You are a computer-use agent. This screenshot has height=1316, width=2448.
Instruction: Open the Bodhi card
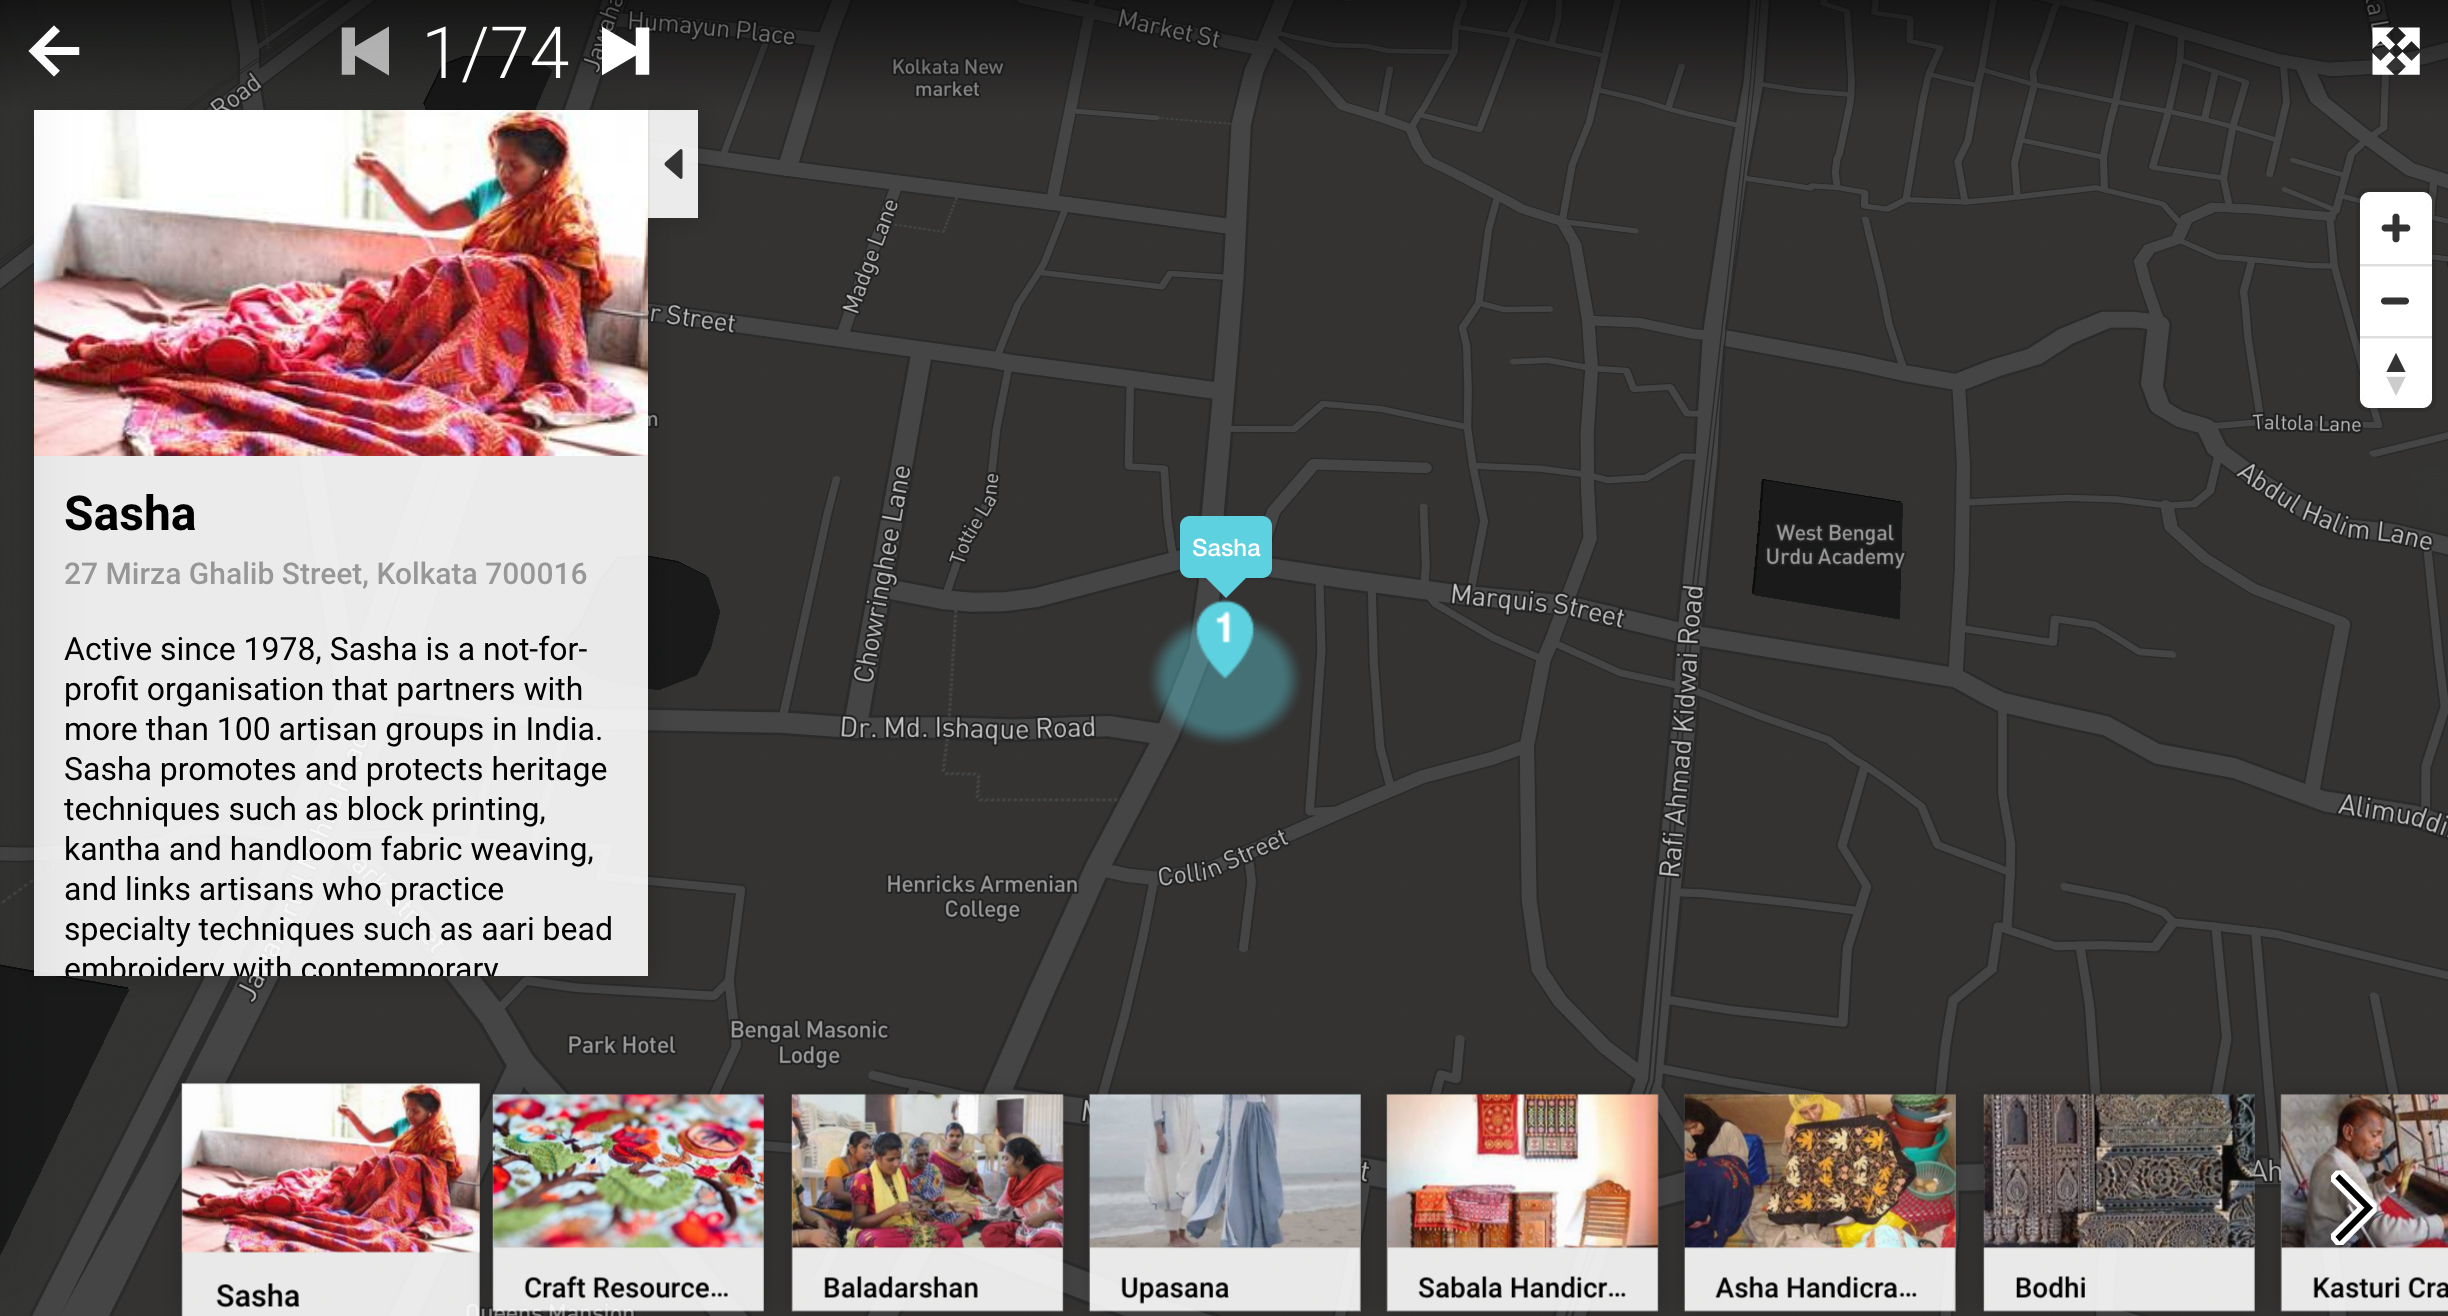pyautogui.click(x=2119, y=1203)
